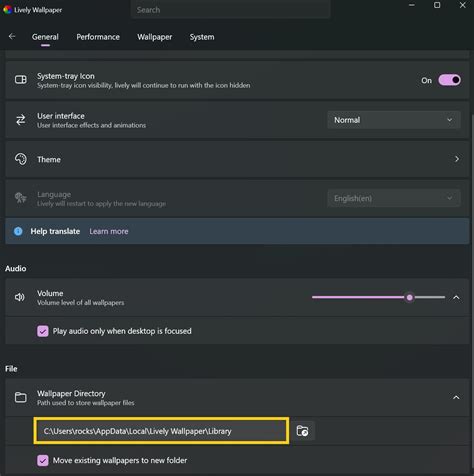The width and height of the screenshot is (474, 476).
Task: Switch to the Performance tab
Action: coord(98,37)
